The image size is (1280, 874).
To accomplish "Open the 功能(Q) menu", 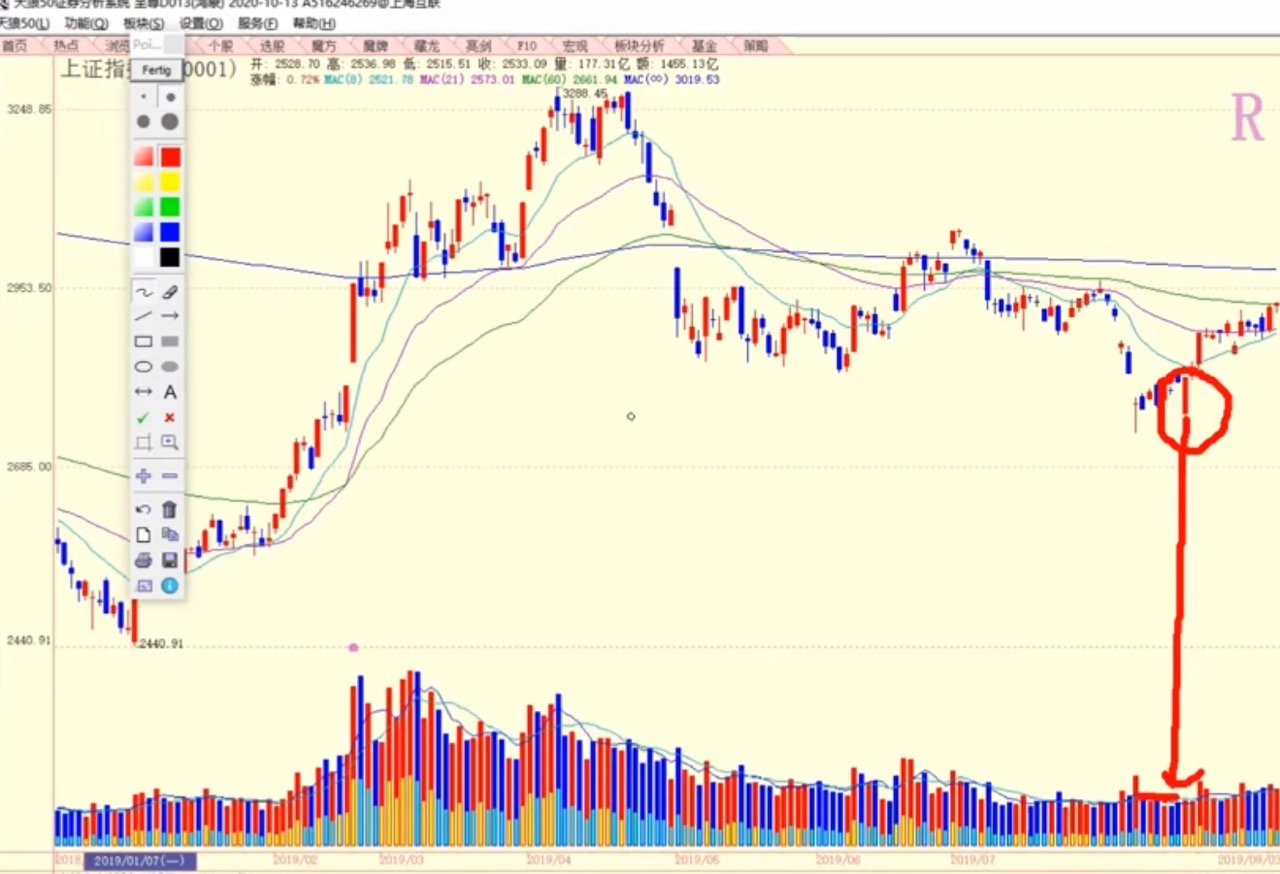I will (x=87, y=23).
